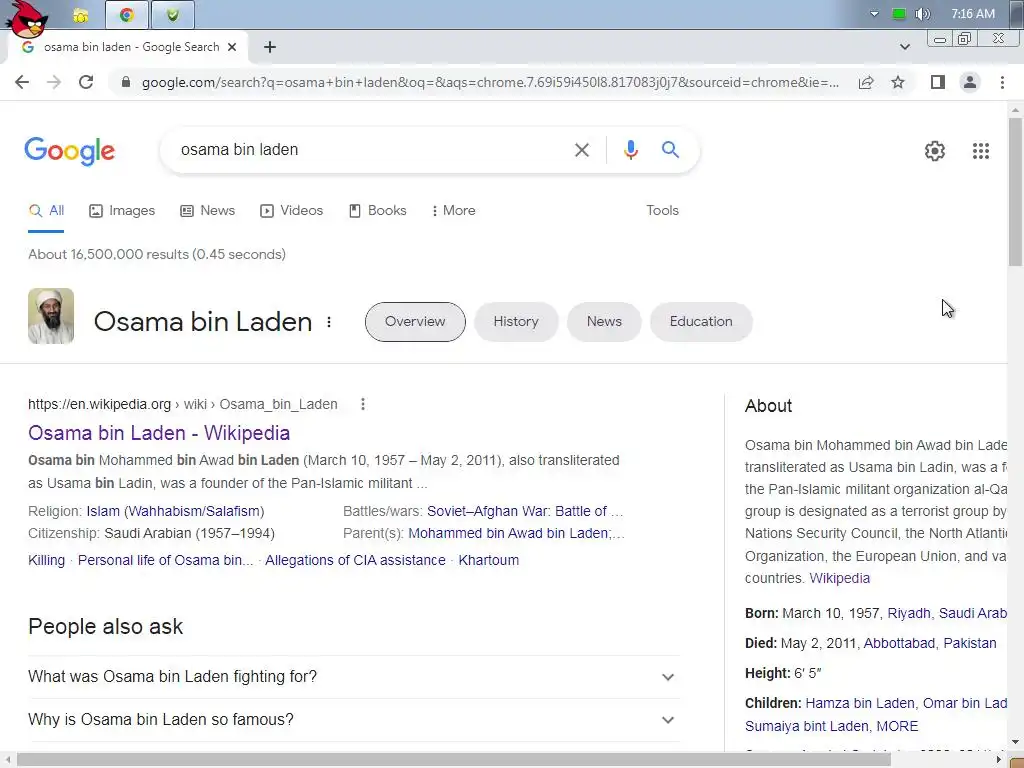
Task: Click the green battery tray icon
Action: (x=899, y=14)
